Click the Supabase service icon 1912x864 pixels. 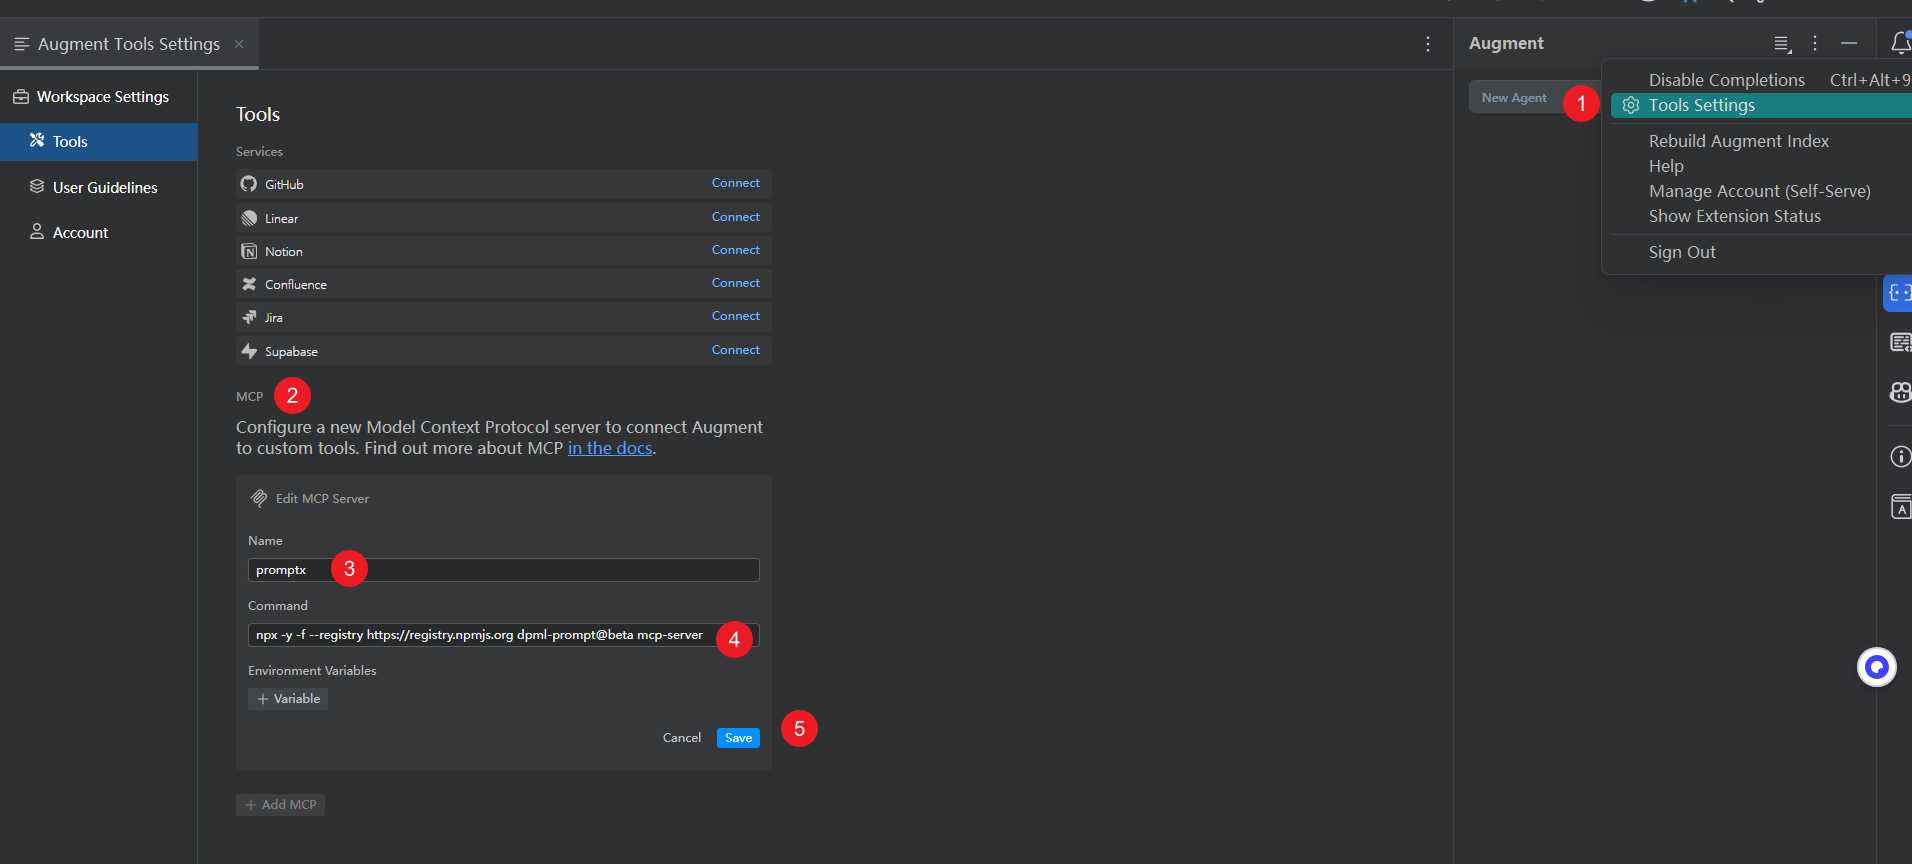pos(249,351)
